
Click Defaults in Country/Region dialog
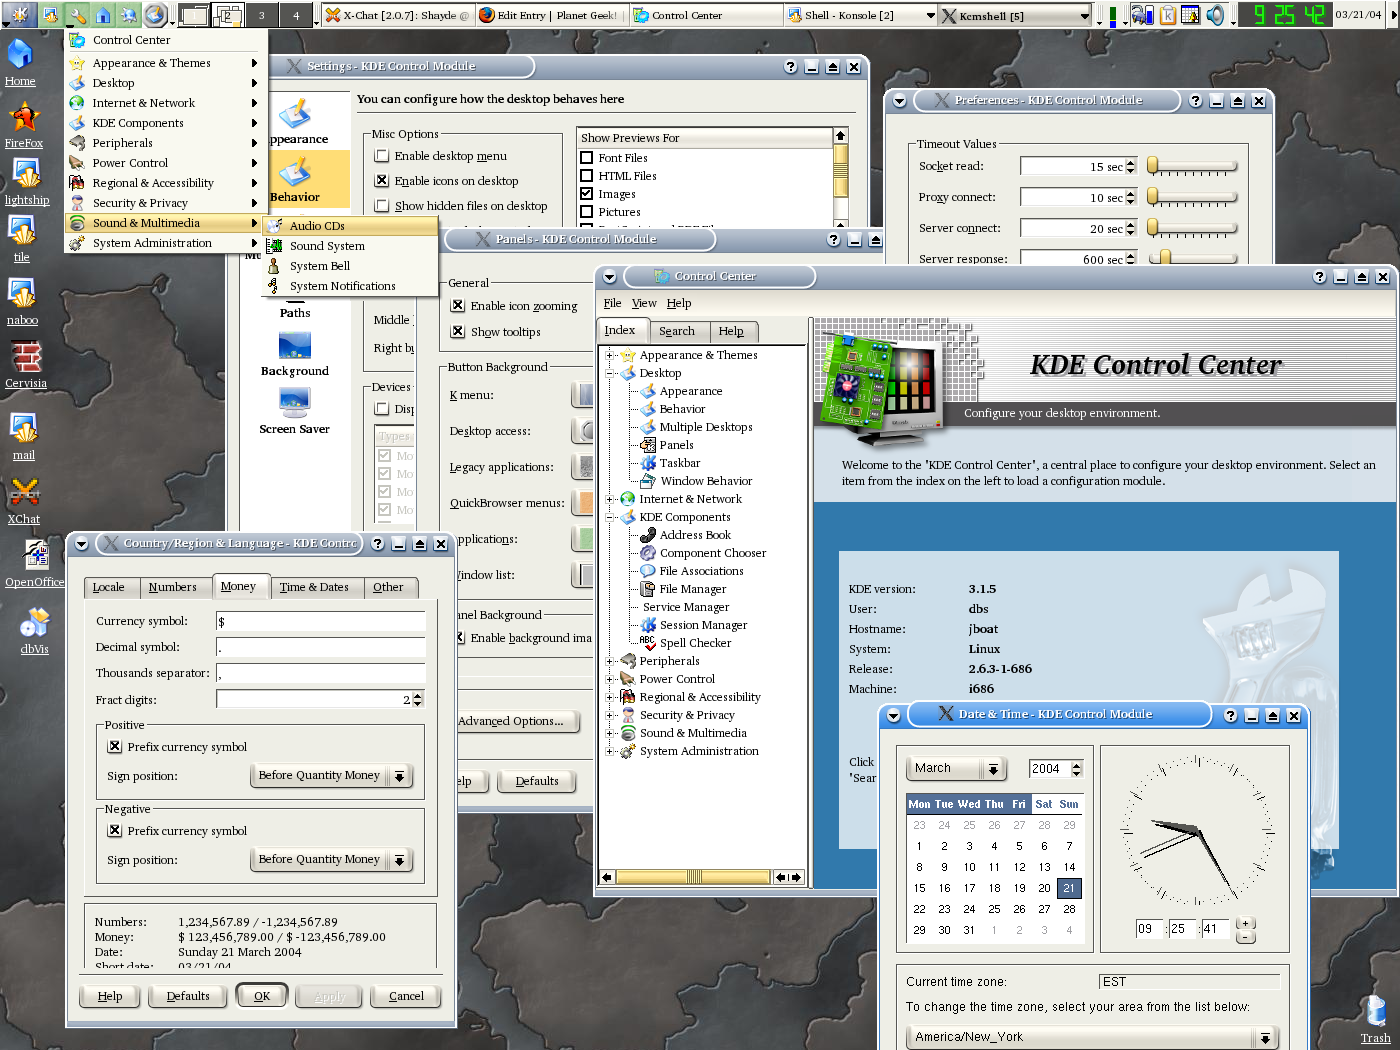click(x=188, y=996)
